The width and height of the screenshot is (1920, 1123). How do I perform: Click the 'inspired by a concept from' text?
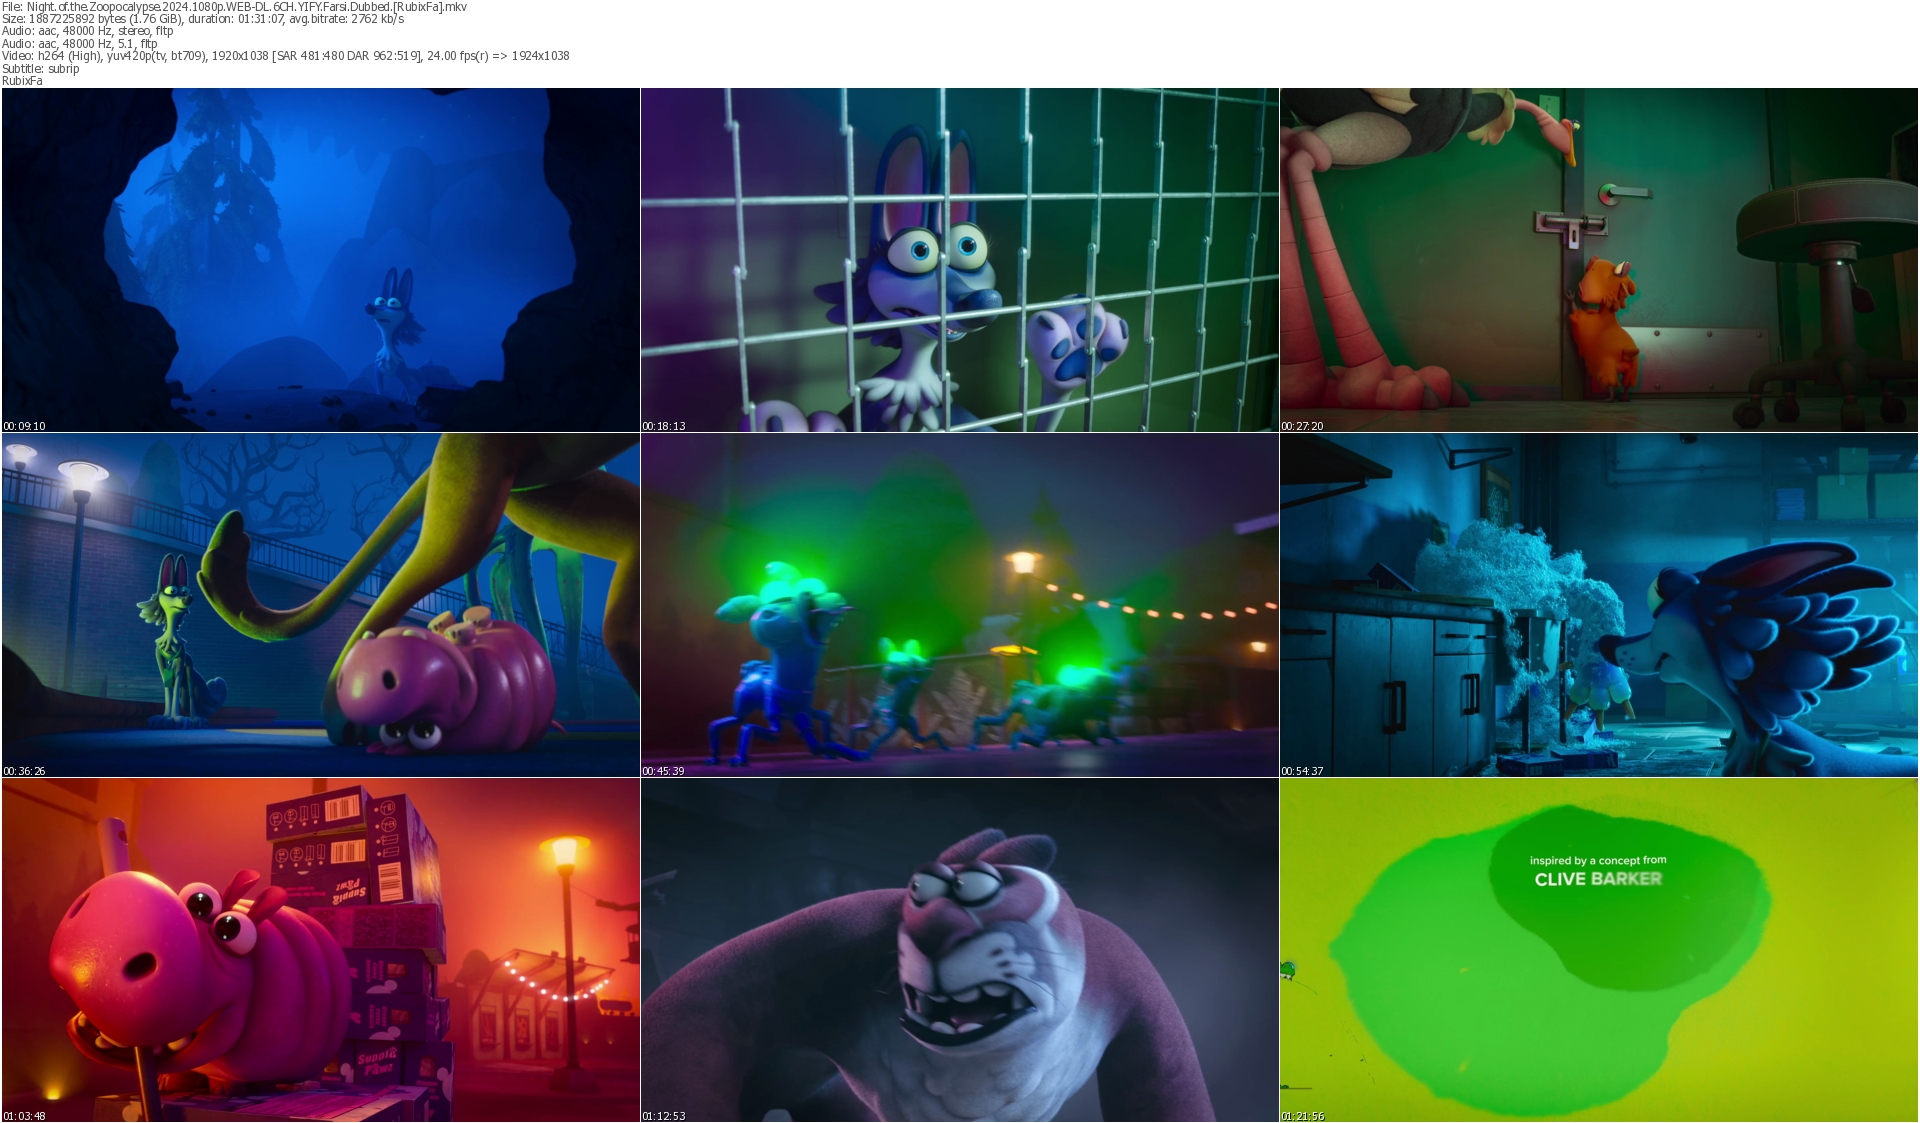coord(1598,860)
